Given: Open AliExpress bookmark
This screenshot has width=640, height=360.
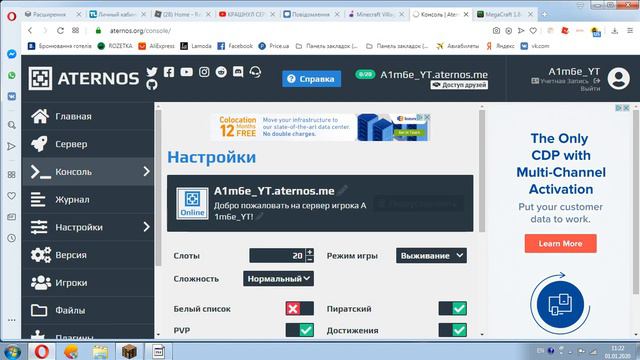Looking at the screenshot, I should pos(156,46).
